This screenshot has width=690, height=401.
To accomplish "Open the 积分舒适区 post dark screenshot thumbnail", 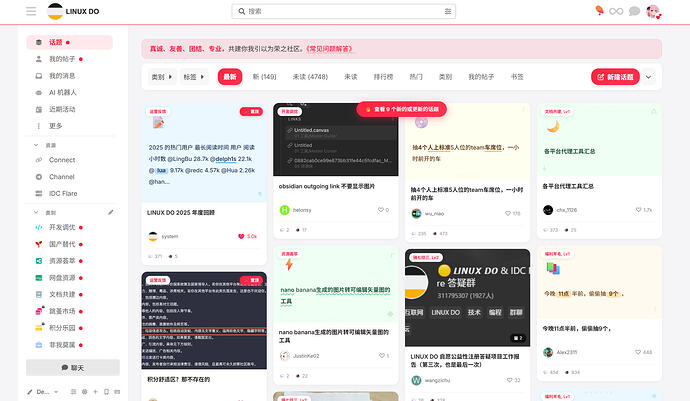I will pyautogui.click(x=204, y=320).
